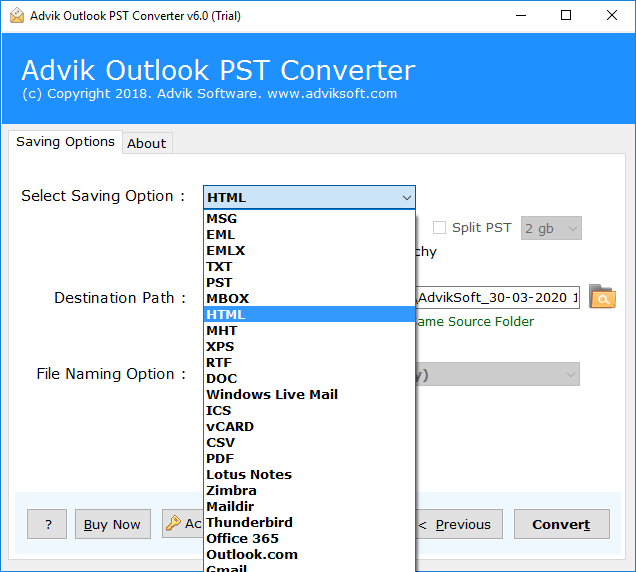
Task: Pick vCARD format entry
Action: point(309,426)
